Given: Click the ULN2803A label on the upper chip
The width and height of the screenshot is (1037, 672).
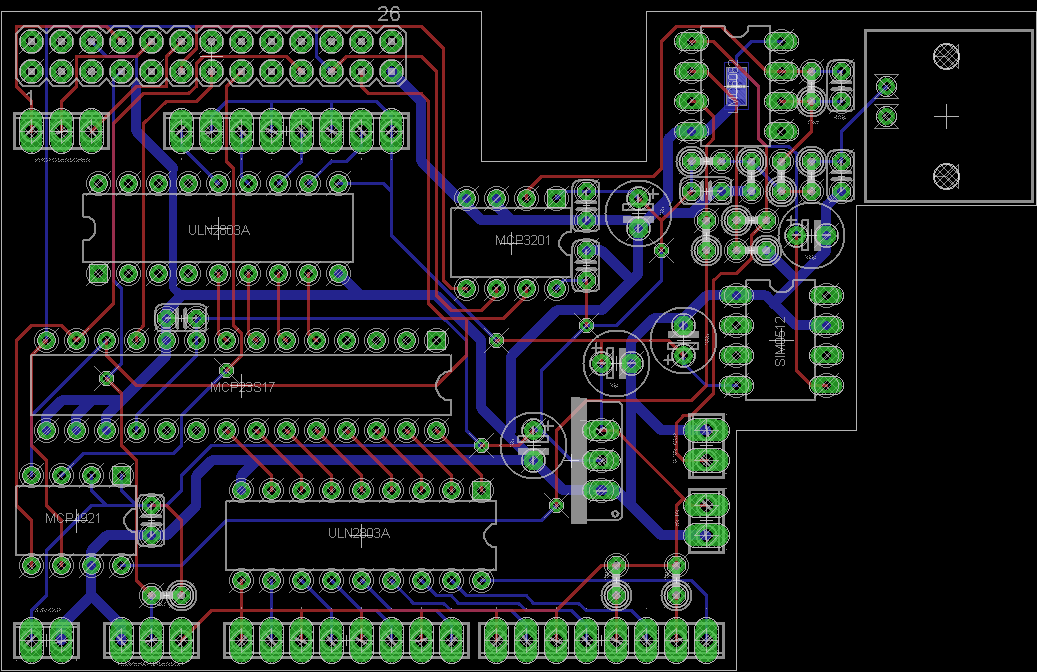Looking at the screenshot, I should pyautogui.click(x=219, y=230).
